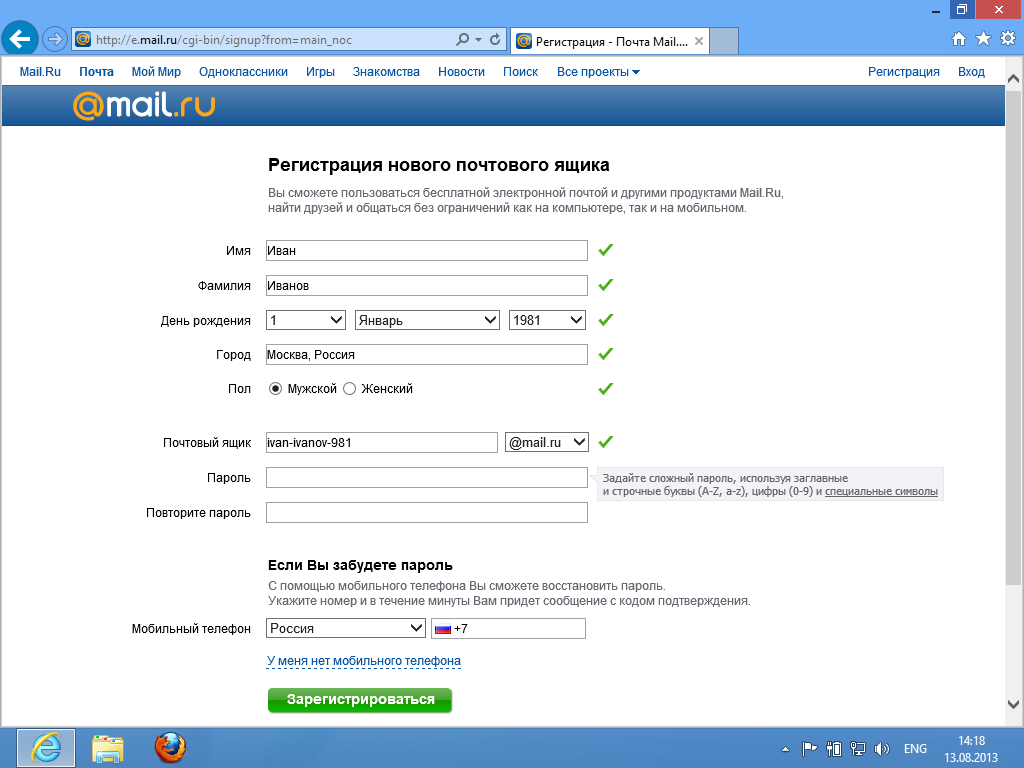The width and height of the screenshot is (1024, 768).
Task: Click the У меня нет мобильного телефона link
Action: click(x=364, y=661)
